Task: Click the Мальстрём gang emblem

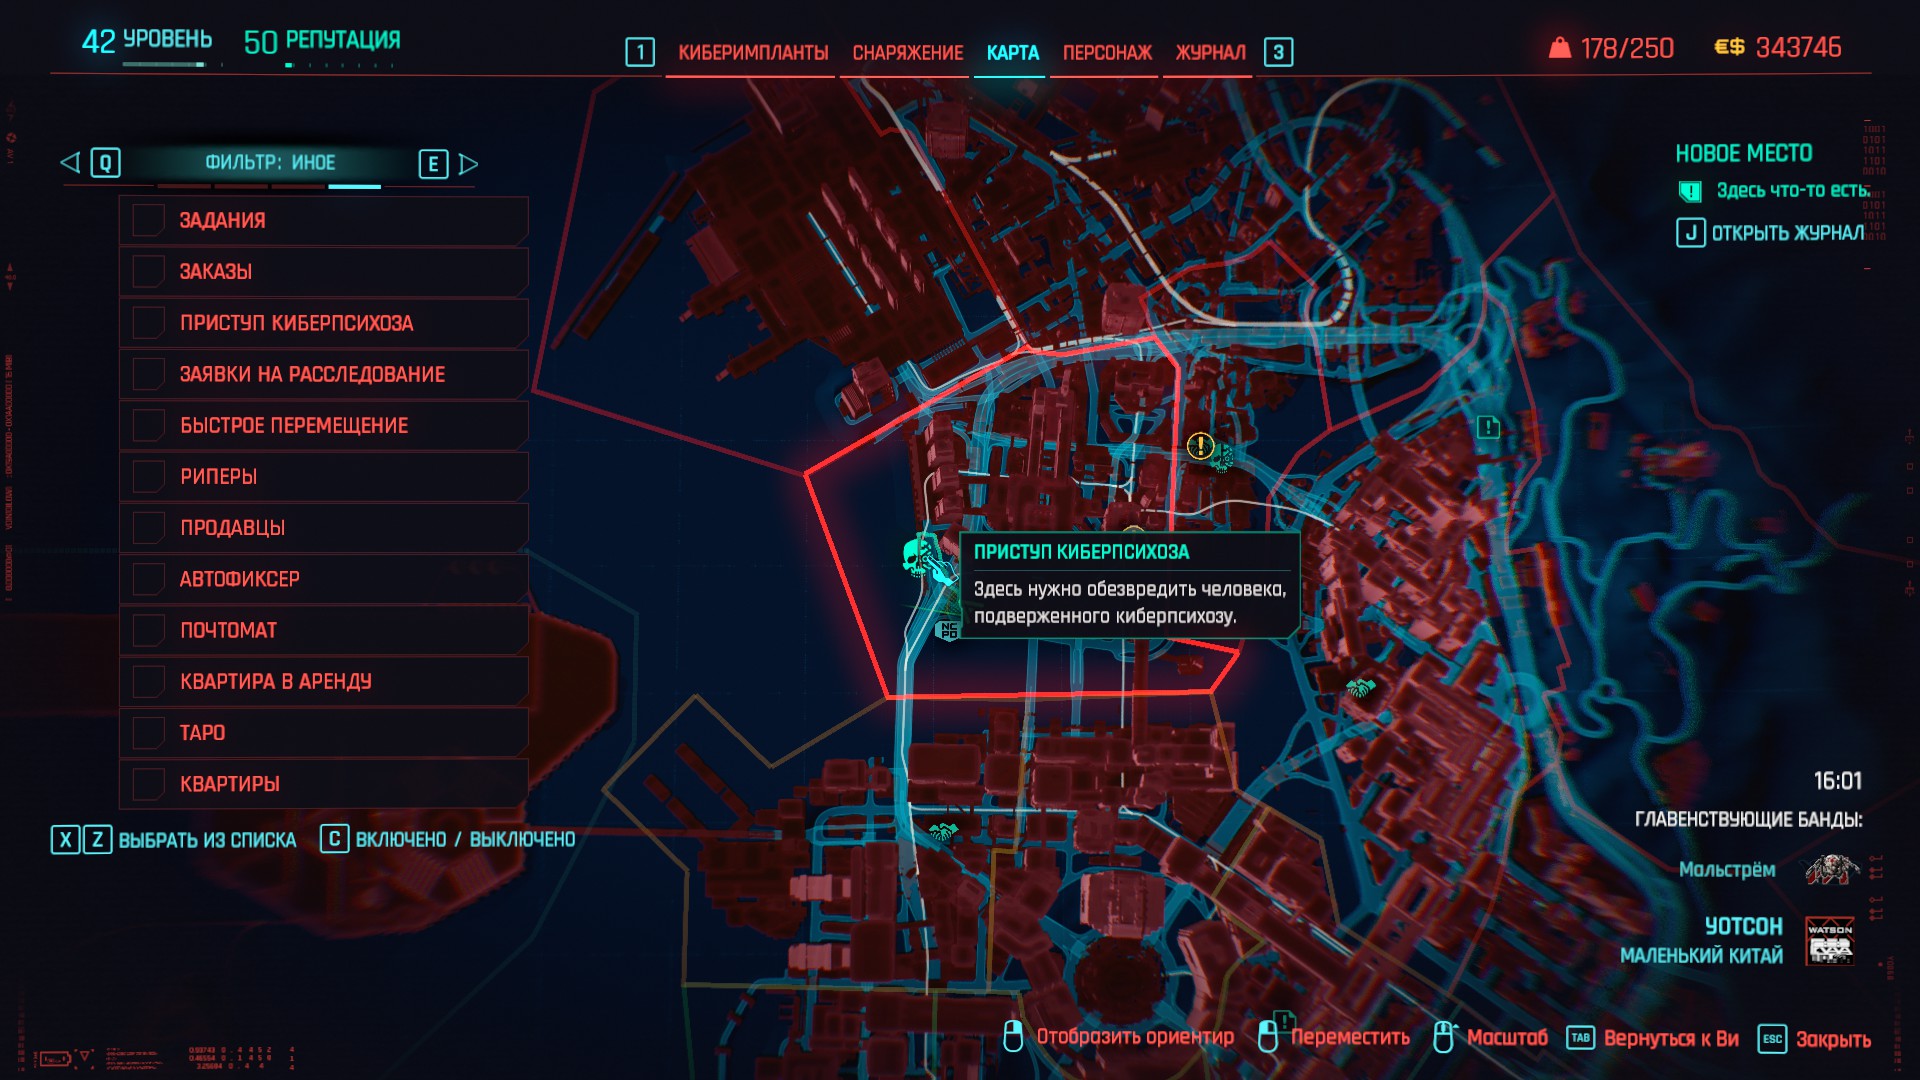Action: click(1831, 870)
